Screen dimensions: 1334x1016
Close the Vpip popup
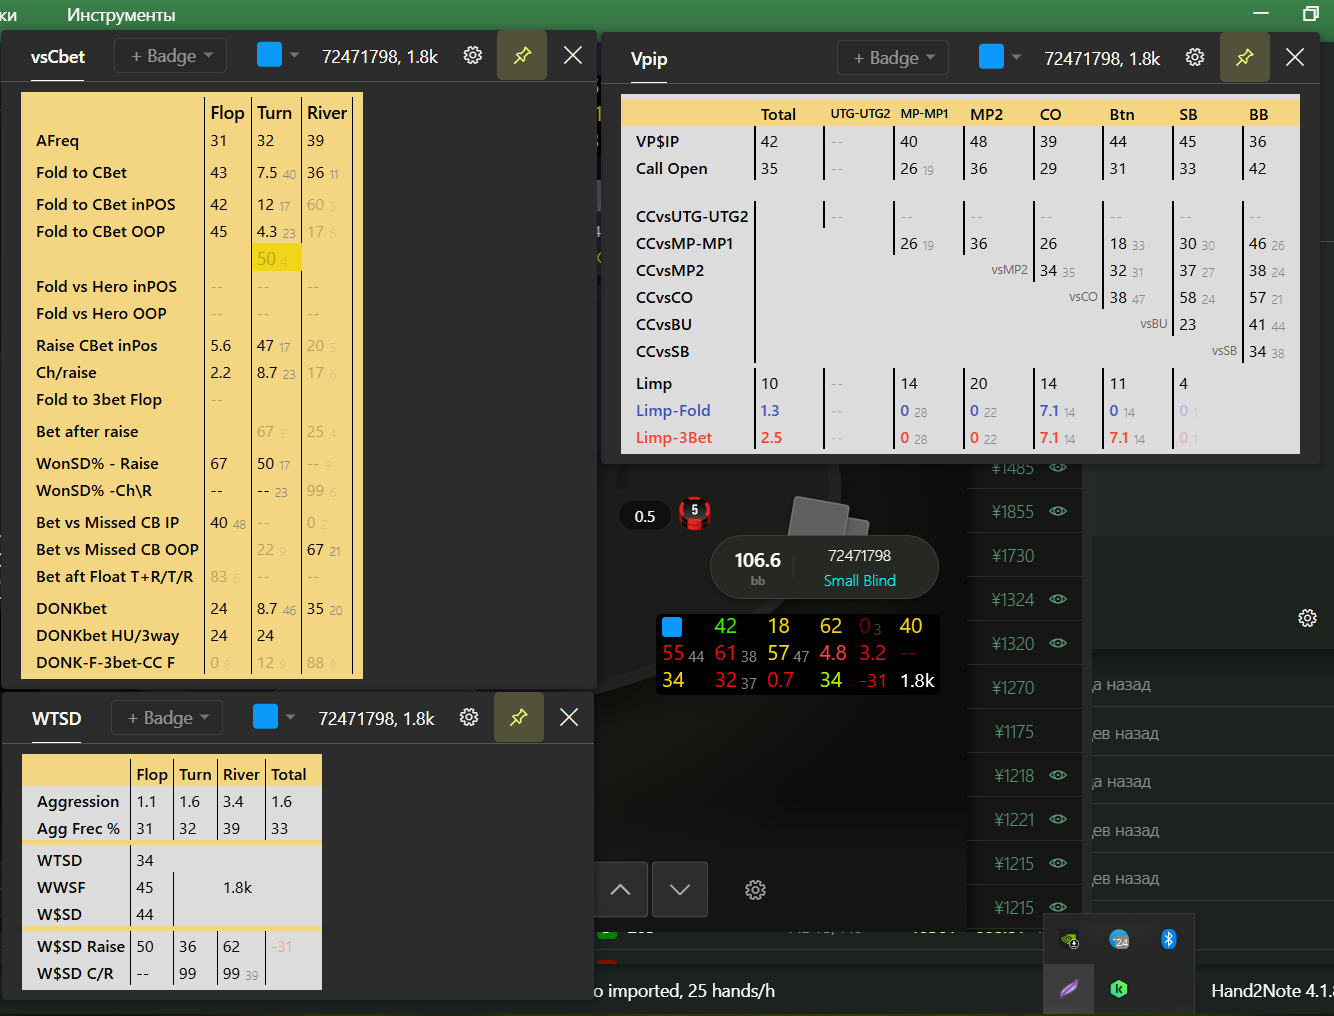coord(1295,58)
